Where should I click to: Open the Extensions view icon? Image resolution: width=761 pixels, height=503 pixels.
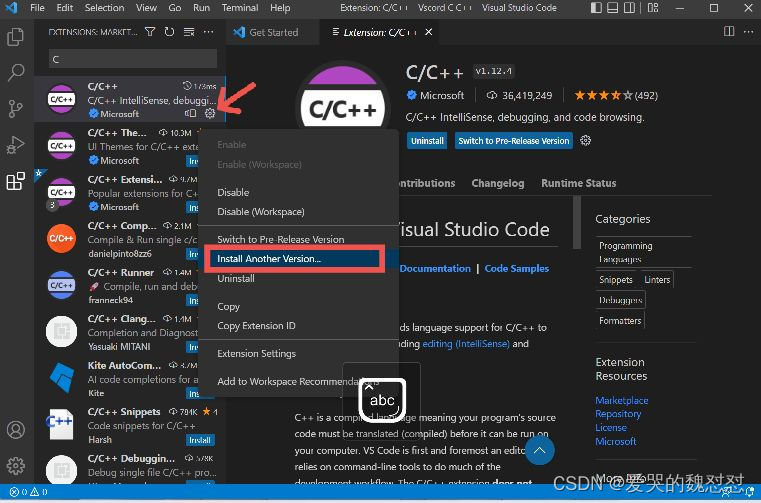(x=16, y=181)
